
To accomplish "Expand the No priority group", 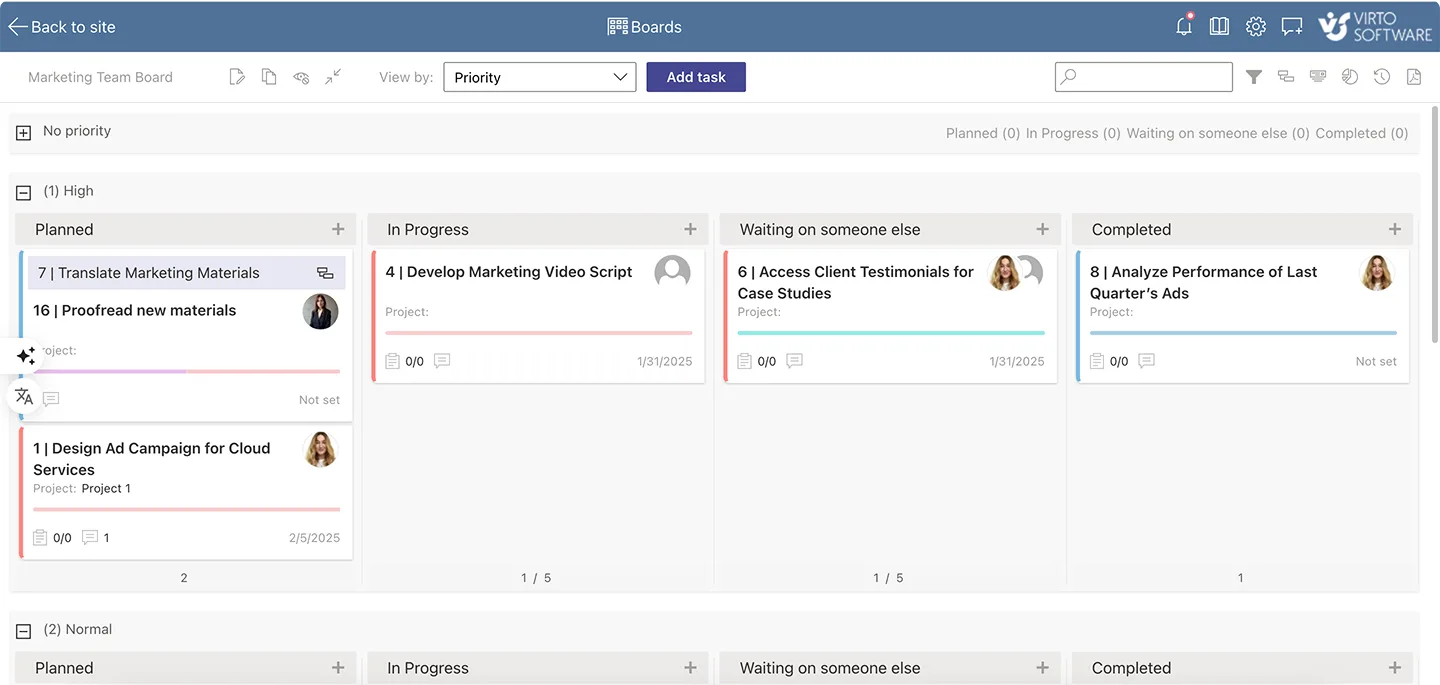I will point(22,131).
